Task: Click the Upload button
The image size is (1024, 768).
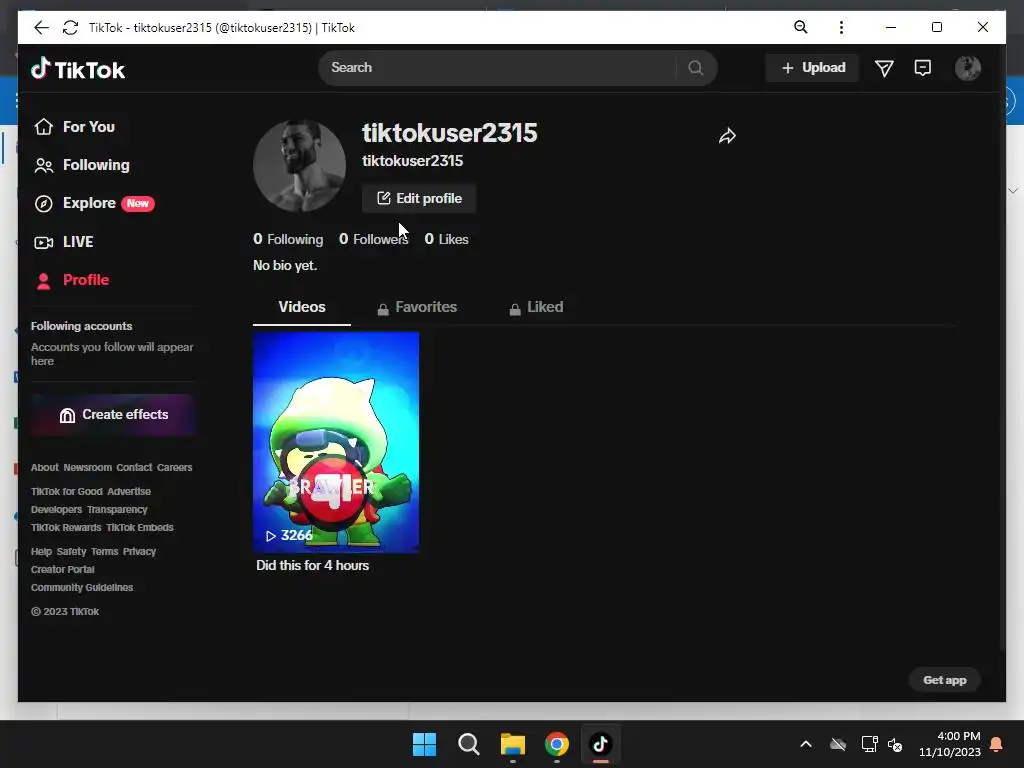Action: click(x=812, y=67)
